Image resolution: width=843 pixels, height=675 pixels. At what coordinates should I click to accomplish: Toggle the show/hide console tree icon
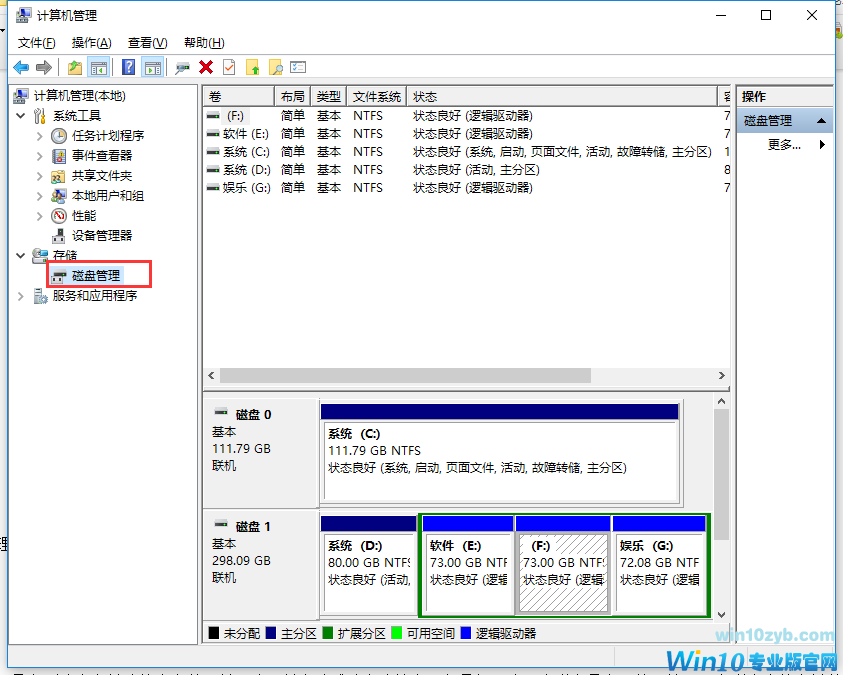coord(98,67)
